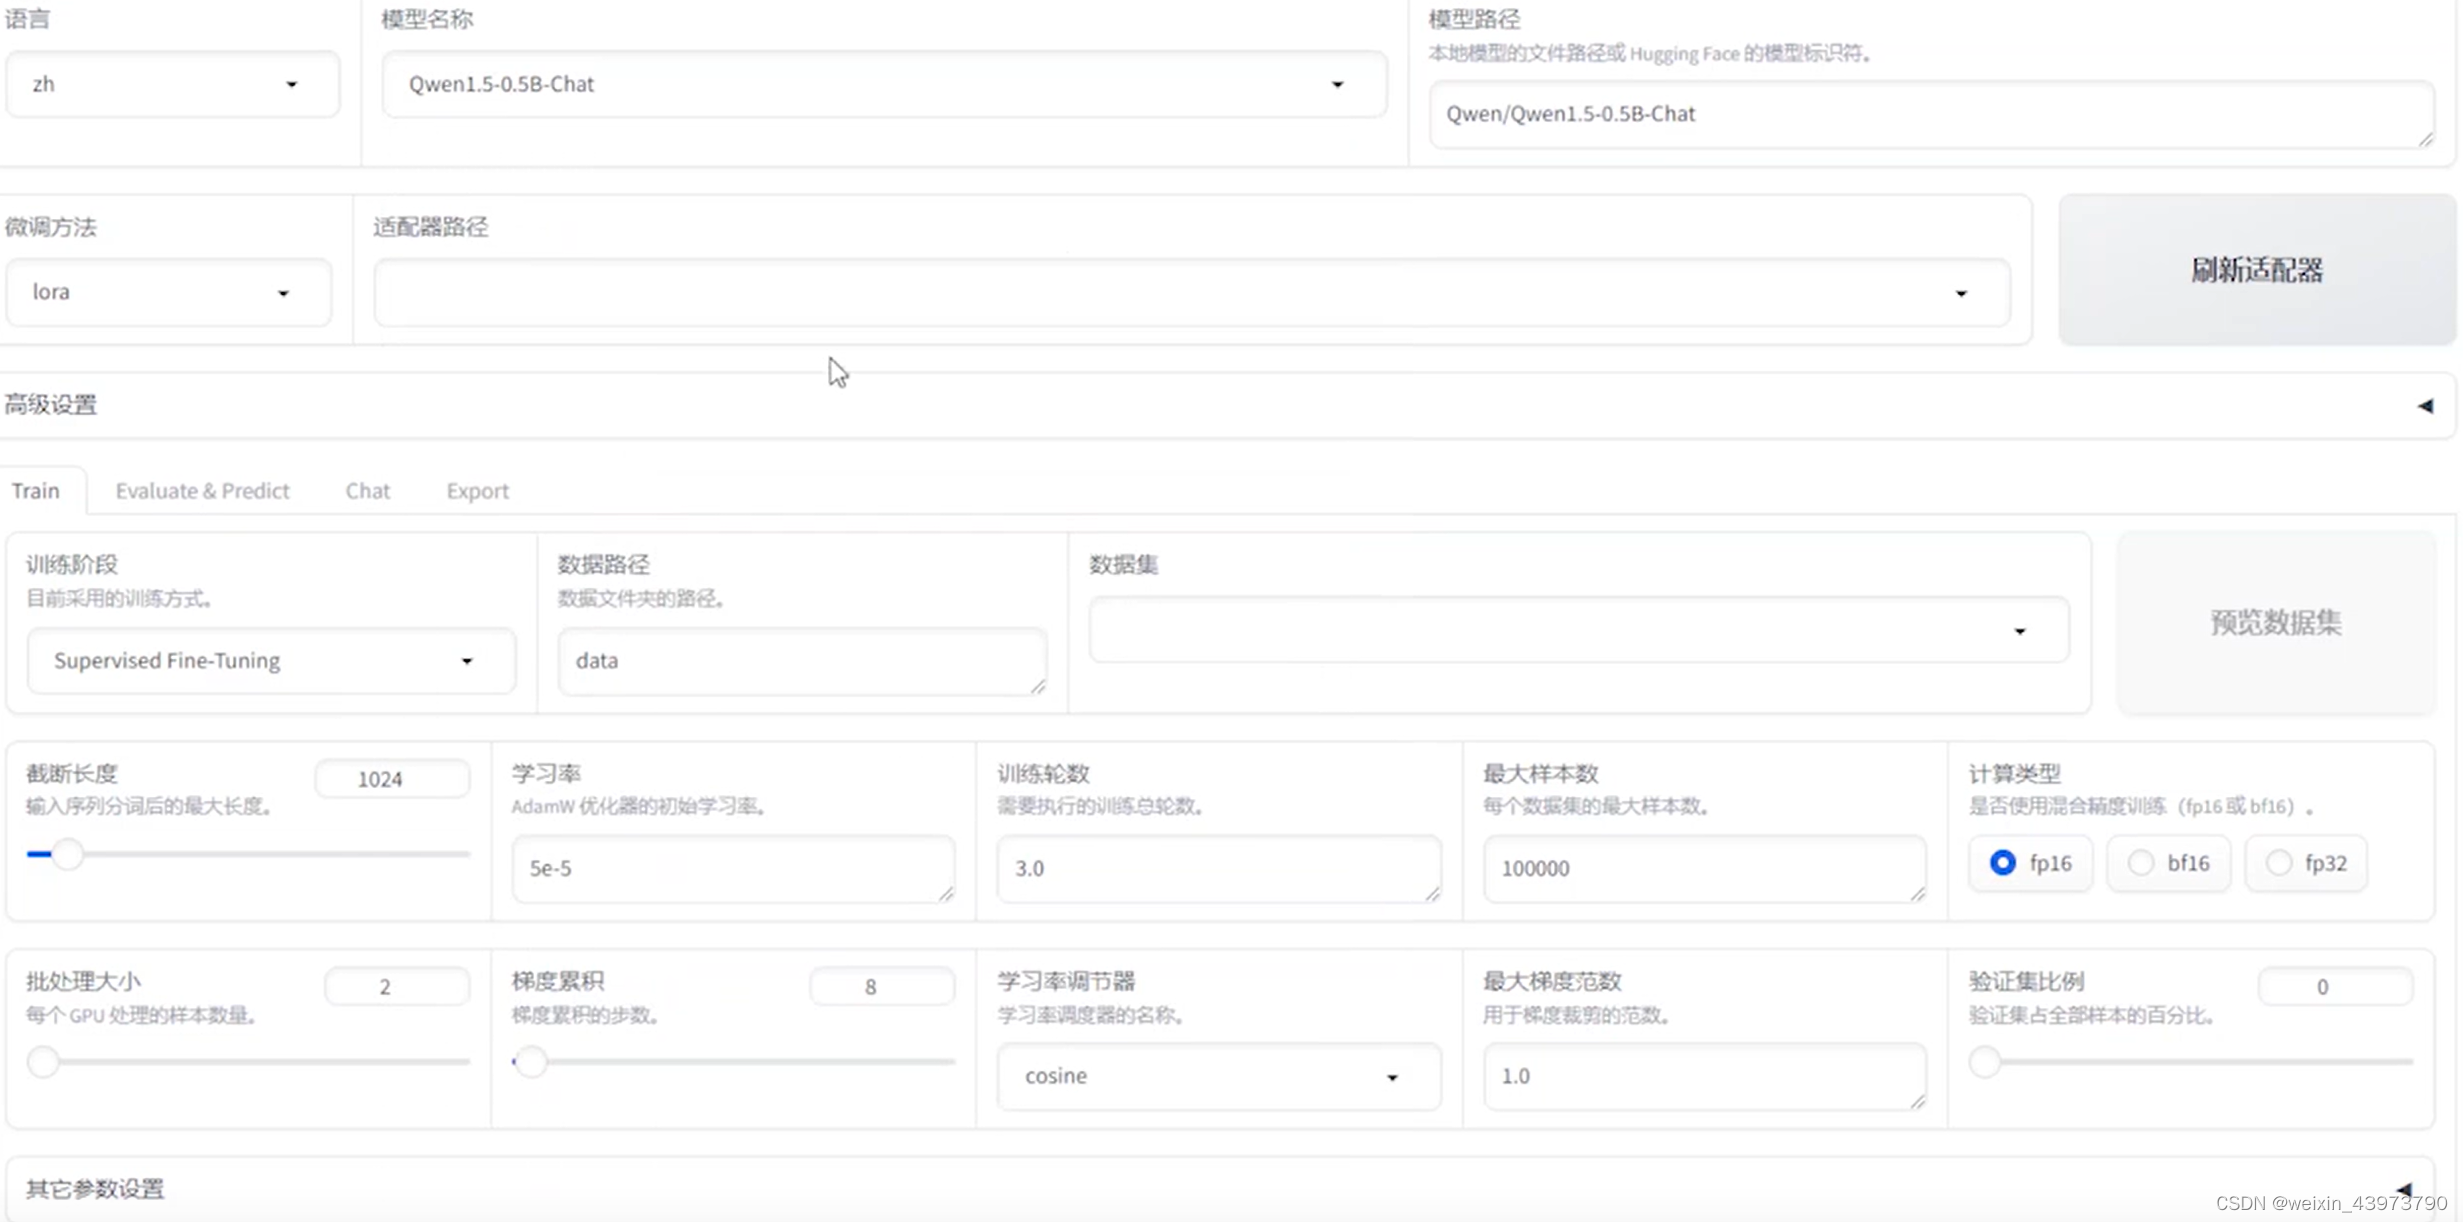Select the fp32 compute type

coord(2278,863)
